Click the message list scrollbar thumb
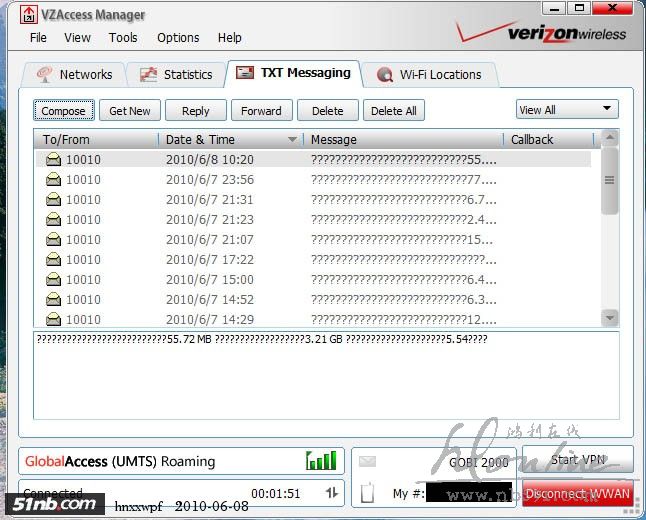The height and width of the screenshot is (520, 646). click(610, 180)
